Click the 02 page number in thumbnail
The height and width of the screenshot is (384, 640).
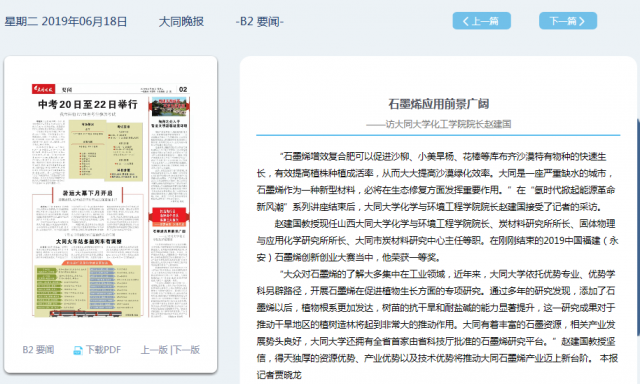[183, 89]
